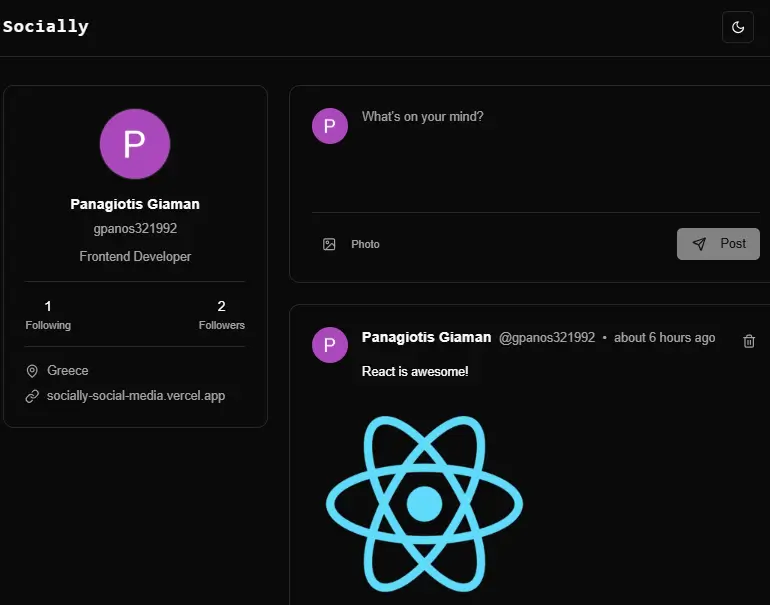Click the location pin icon

32,371
